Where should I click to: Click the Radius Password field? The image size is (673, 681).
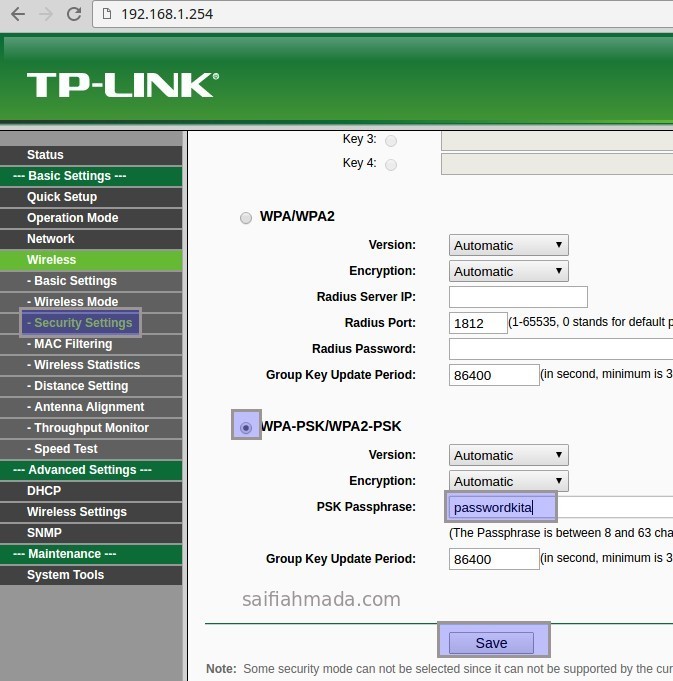point(561,349)
